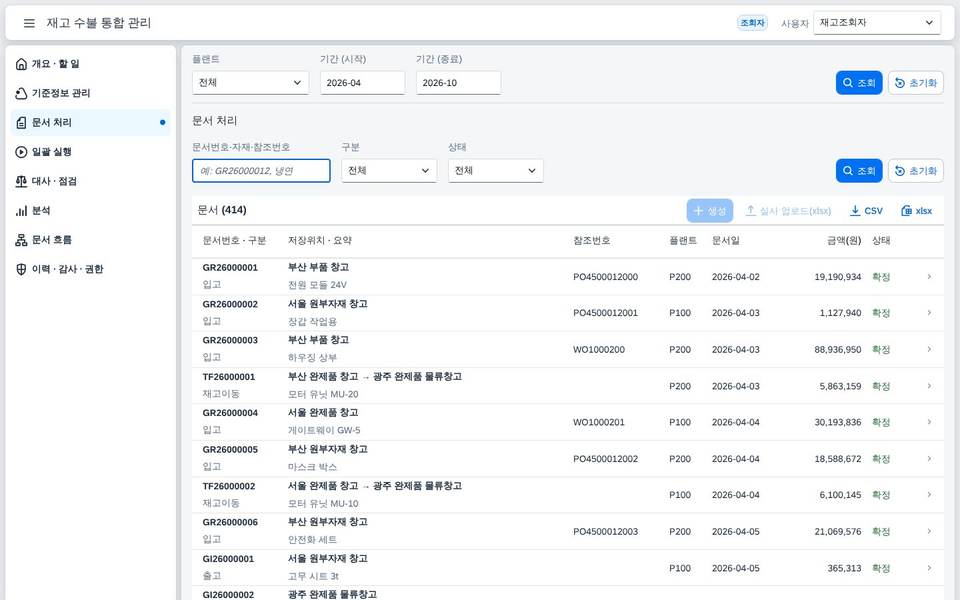Open row TF26000001 detail chevron
The image size is (960, 600).
pos(929,386)
